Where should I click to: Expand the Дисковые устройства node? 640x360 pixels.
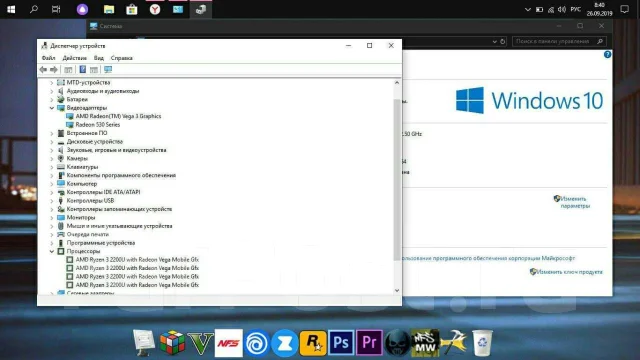[x=52, y=142]
